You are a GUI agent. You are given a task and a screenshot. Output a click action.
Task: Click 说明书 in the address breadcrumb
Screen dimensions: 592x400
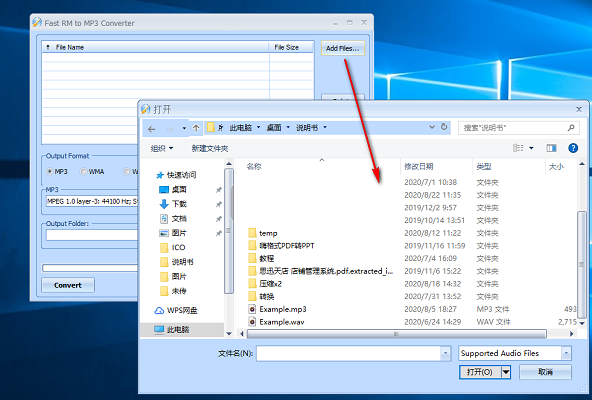307,128
